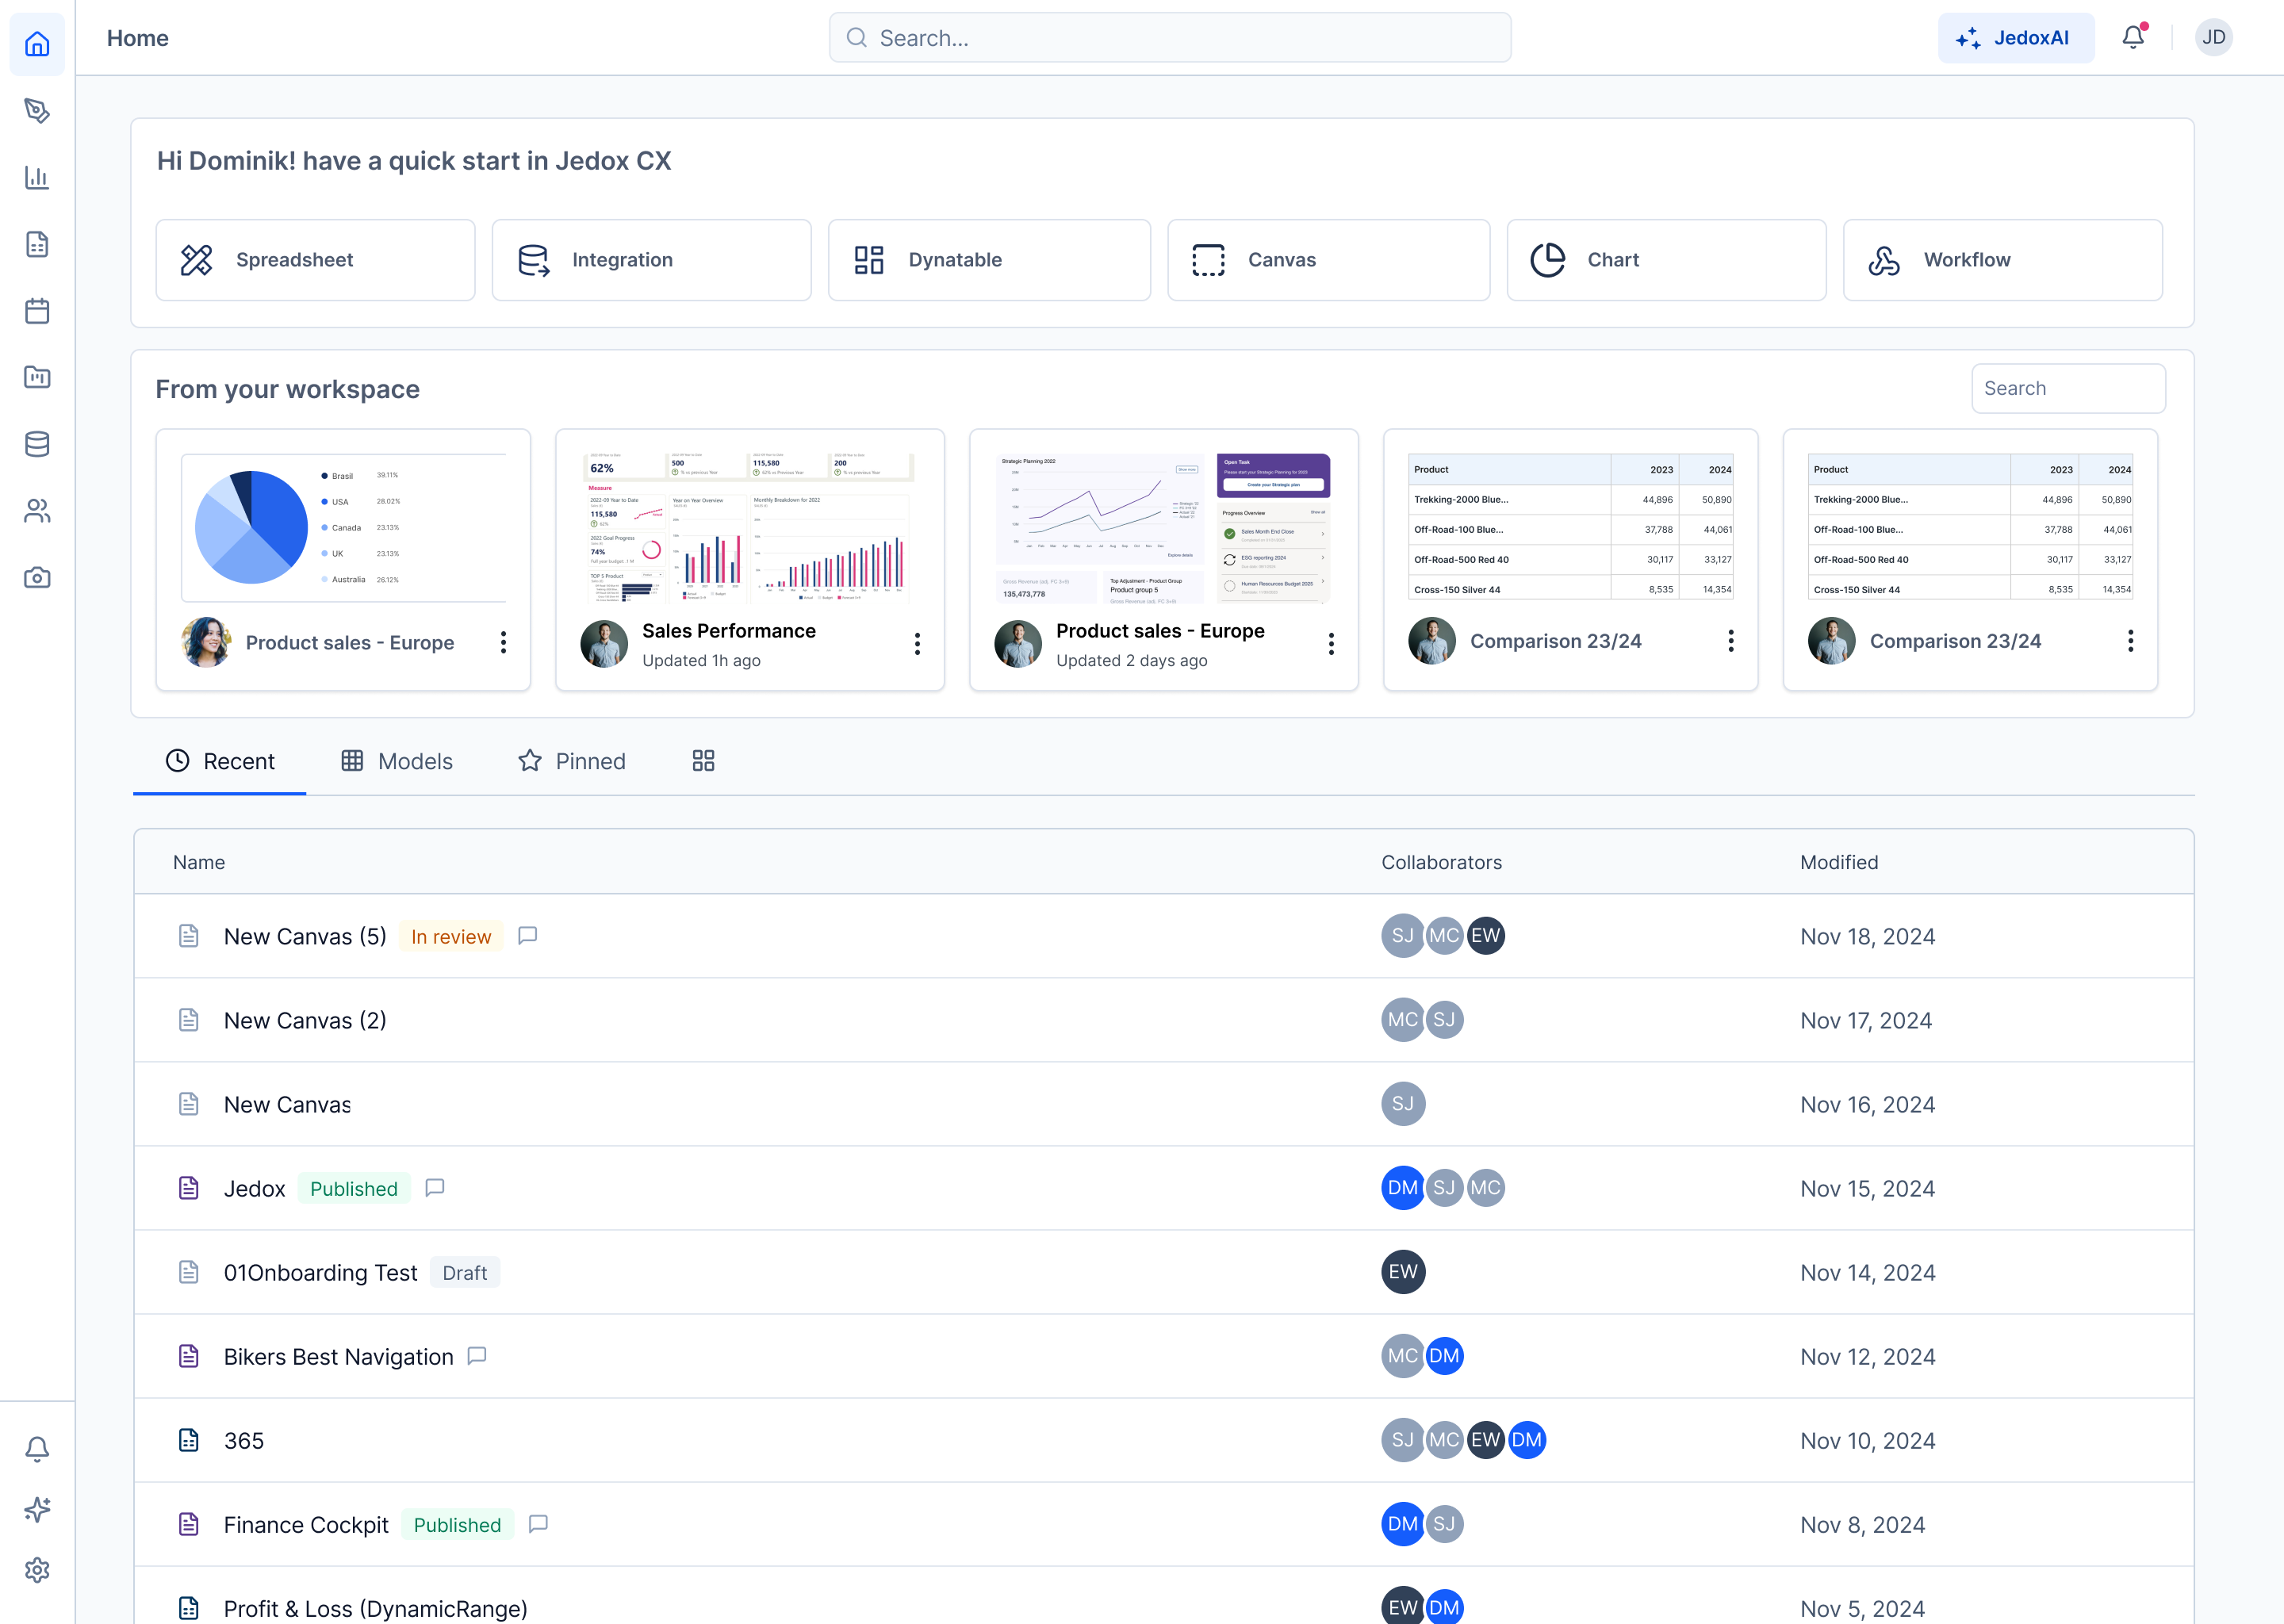Open the sparkle AI icon in sidebar
The width and height of the screenshot is (2284, 1624).
(37, 1509)
